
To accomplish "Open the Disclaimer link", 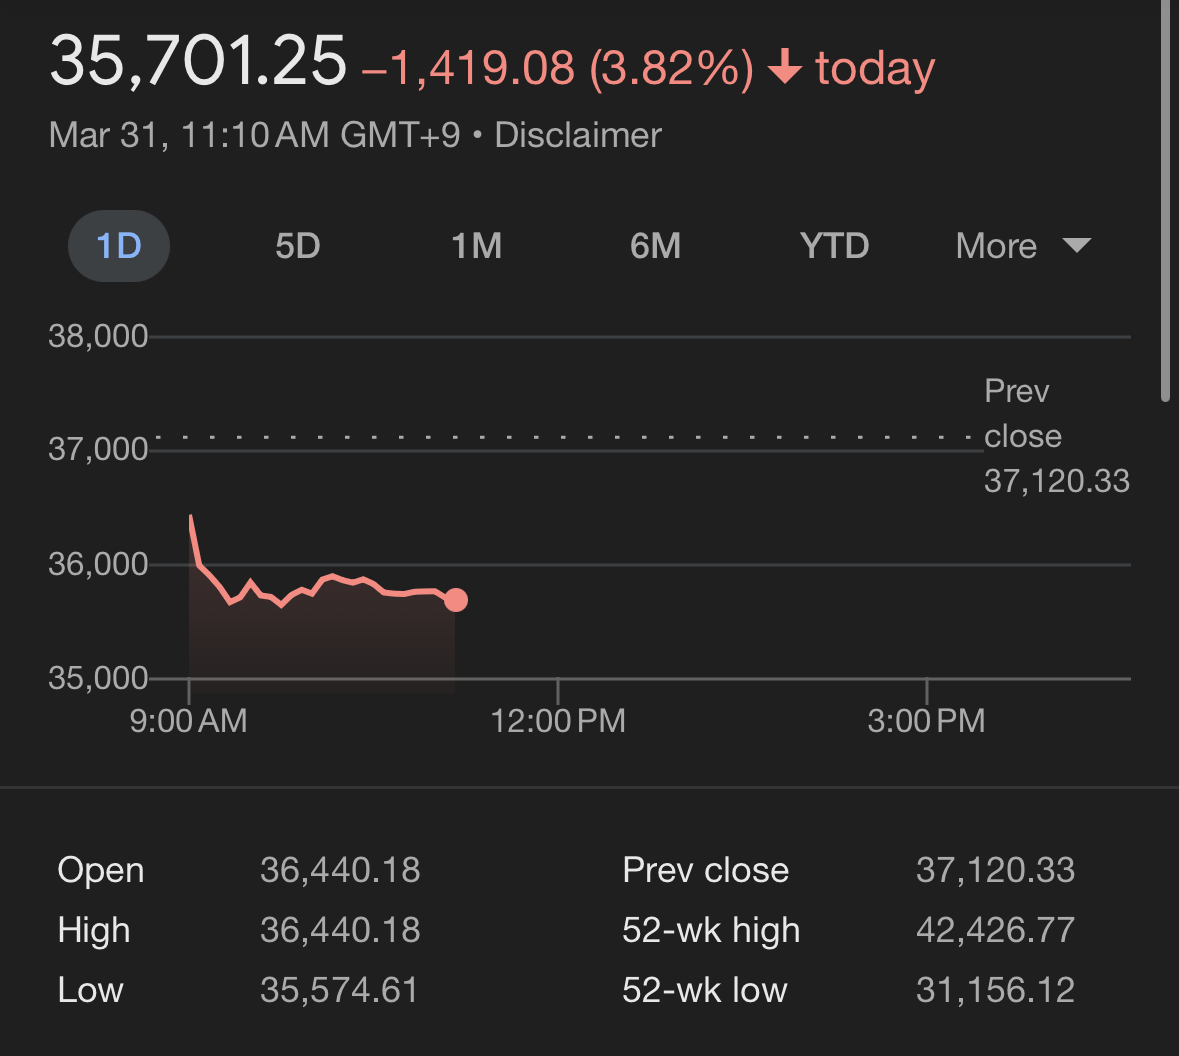I will (578, 135).
